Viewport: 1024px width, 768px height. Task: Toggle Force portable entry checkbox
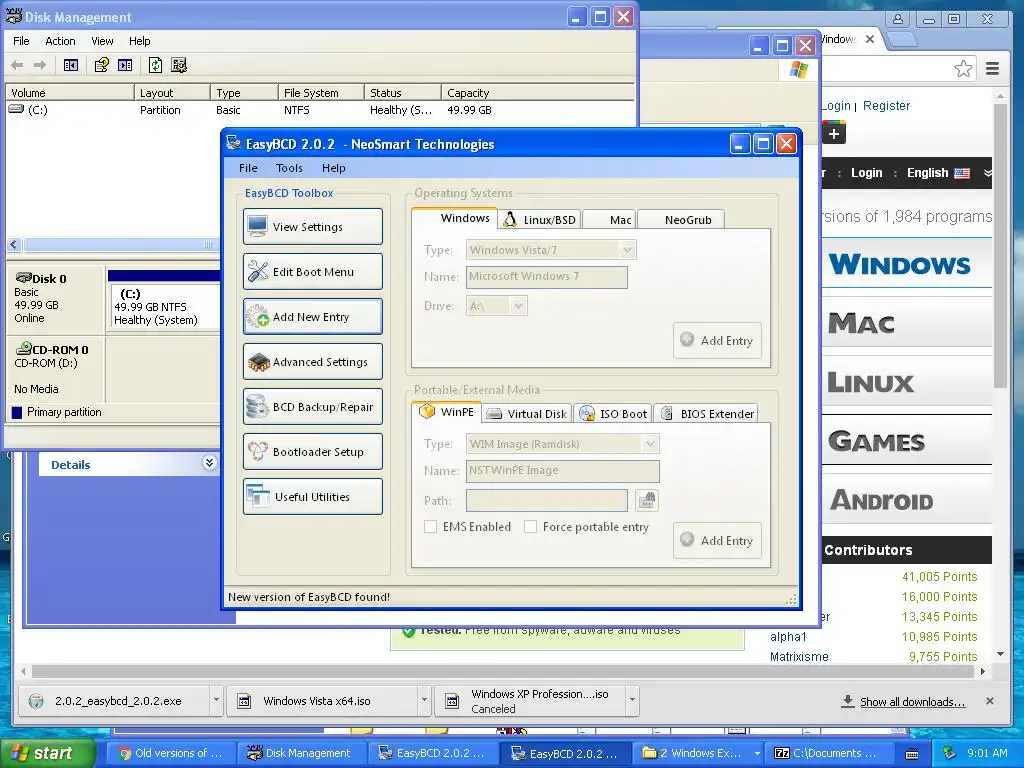point(530,526)
